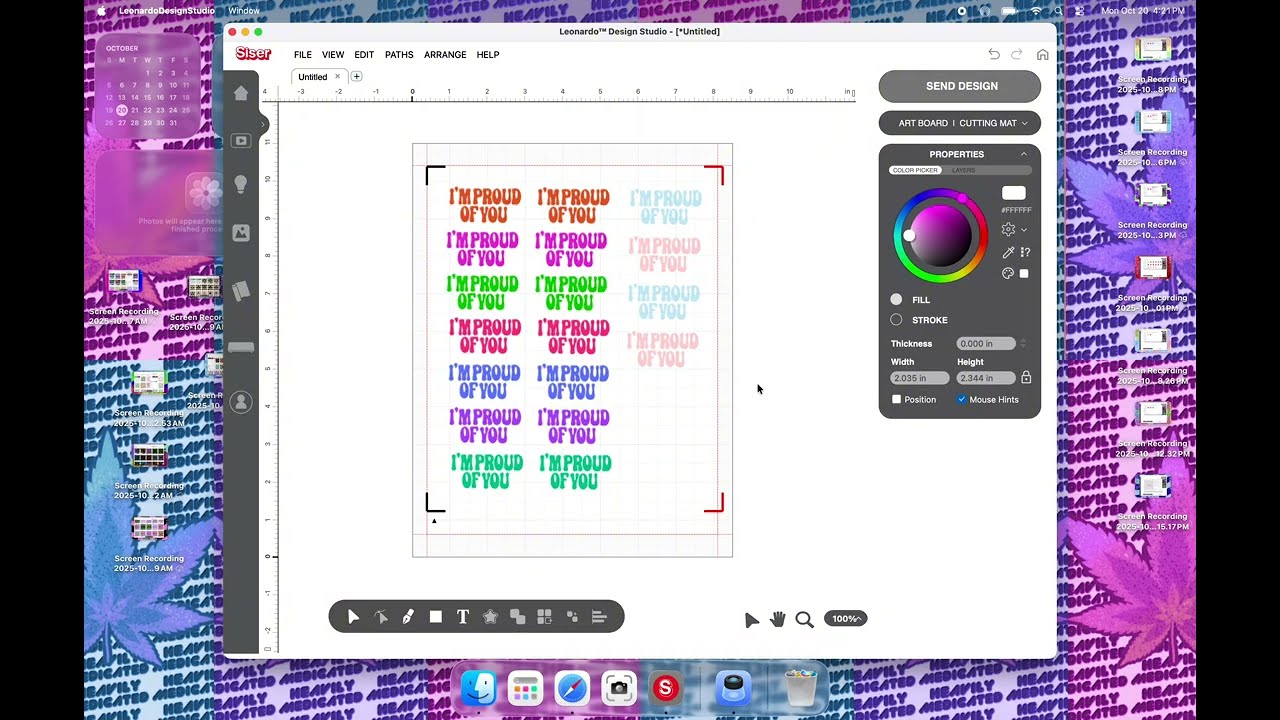Open the align lines tool
Image resolution: width=1280 pixels, height=720 pixels.
[599, 617]
